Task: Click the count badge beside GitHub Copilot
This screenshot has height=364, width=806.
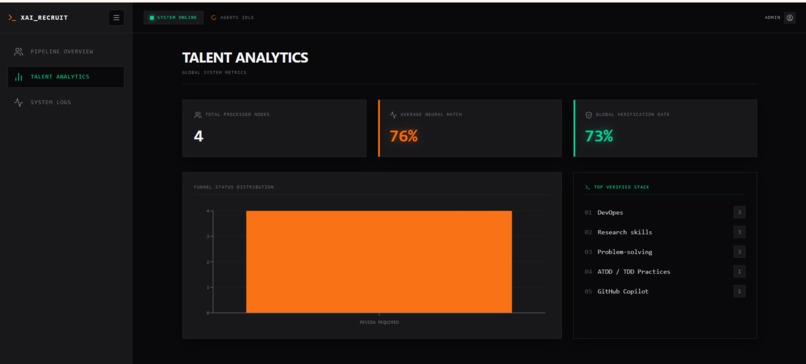Action: pos(740,292)
